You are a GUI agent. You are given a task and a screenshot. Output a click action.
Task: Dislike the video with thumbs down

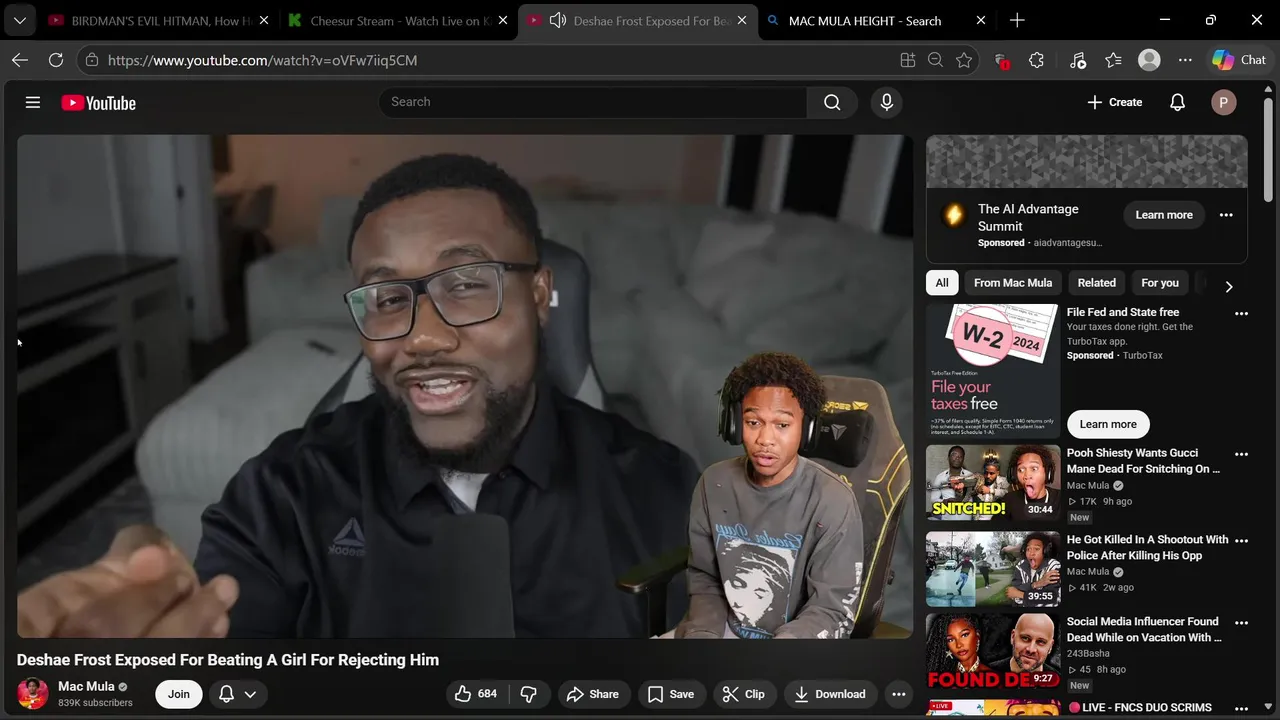pos(529,694)
